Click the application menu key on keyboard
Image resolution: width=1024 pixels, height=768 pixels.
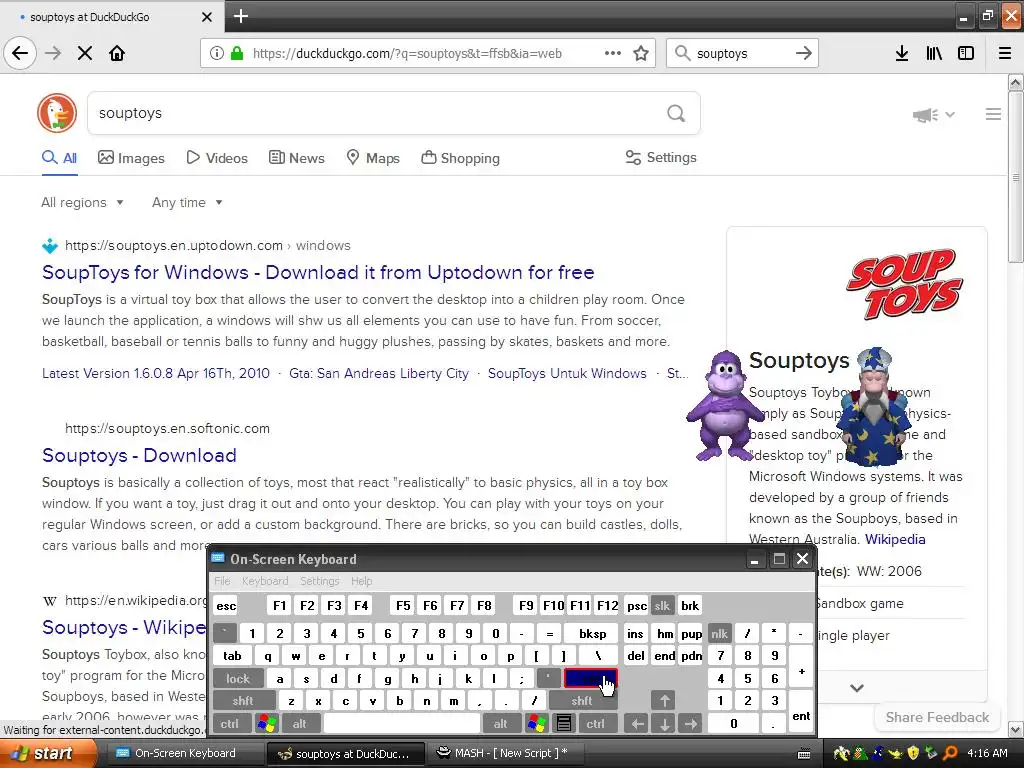point(564,724)
